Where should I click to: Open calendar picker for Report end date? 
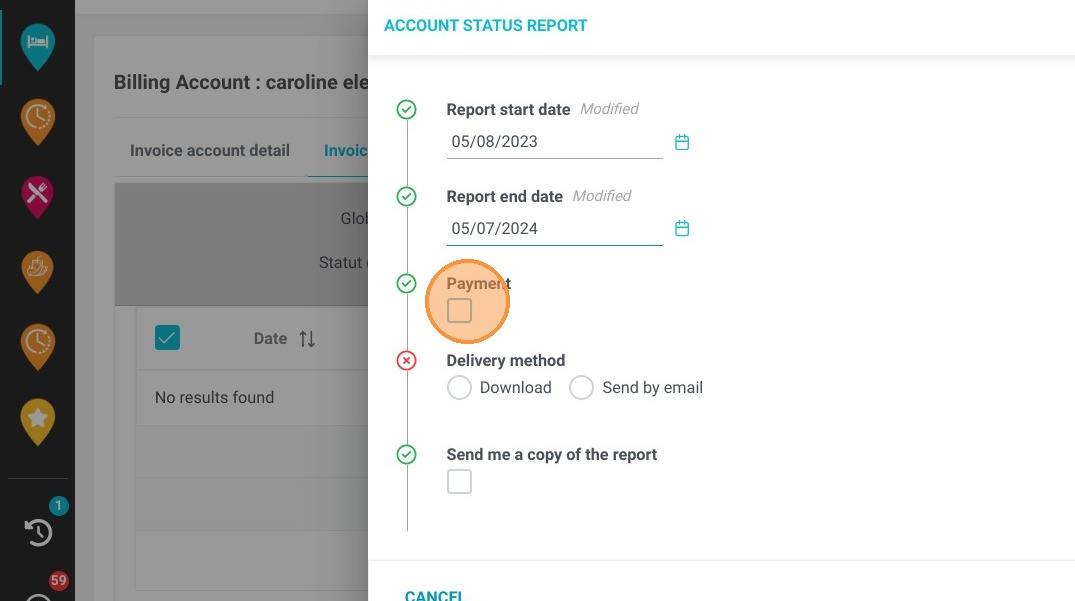(681, 228)
